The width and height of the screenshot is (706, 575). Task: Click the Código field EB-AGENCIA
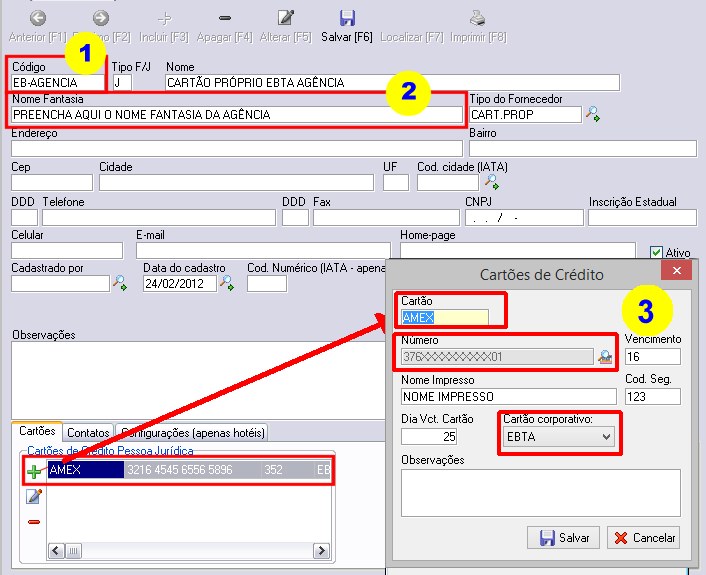coord(58,82)
